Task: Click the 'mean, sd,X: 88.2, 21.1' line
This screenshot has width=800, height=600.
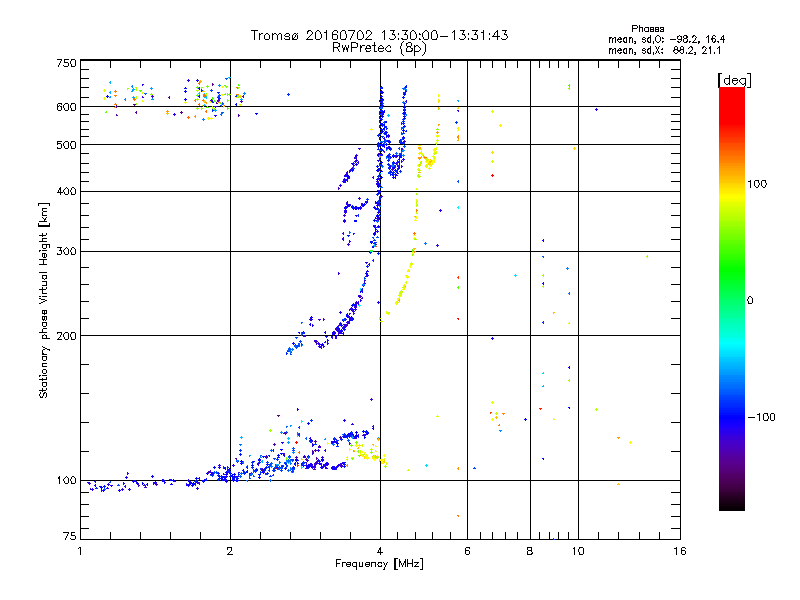Action: point(664,51)
